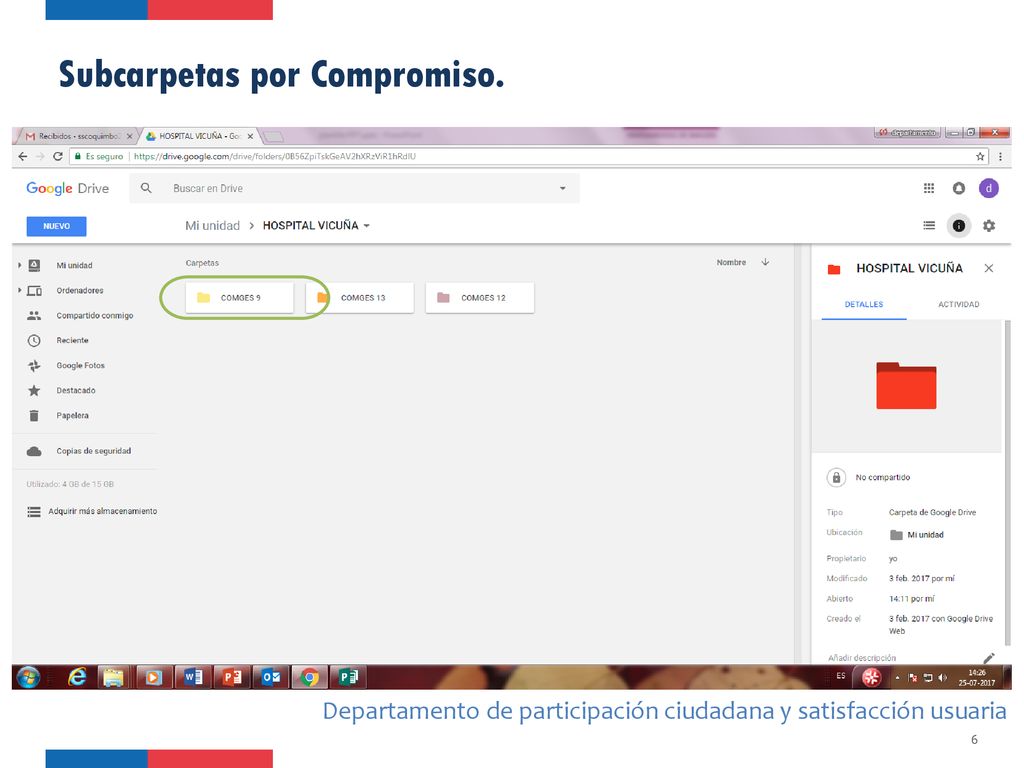Click Adquirir más almacenamiento link
This screenshot has height=768, width=1024.
click(x=102, y=511)
